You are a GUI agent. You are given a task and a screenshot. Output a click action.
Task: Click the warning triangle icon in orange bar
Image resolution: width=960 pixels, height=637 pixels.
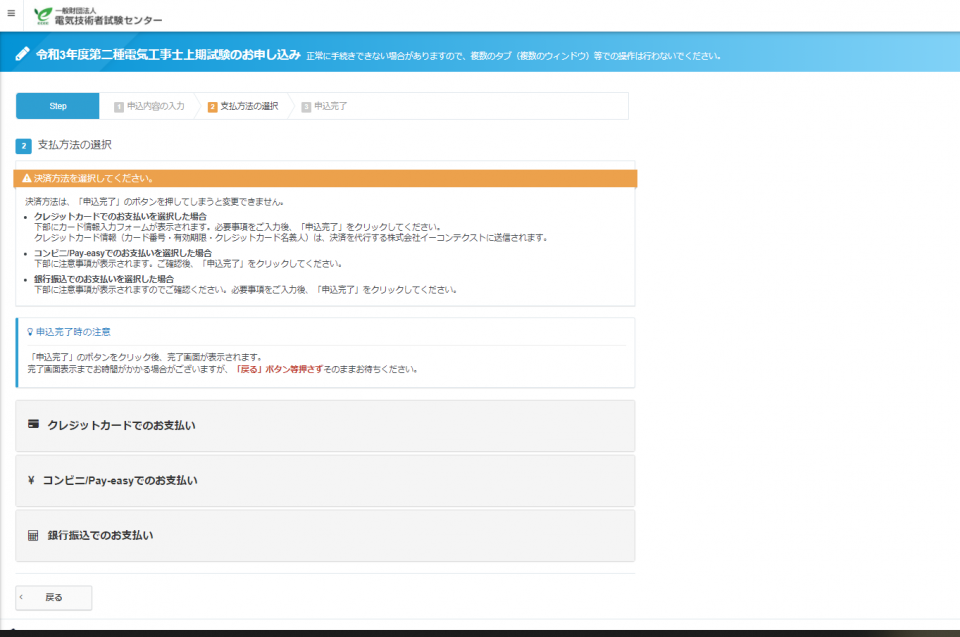pyautogui.click(x=27, y=179)
